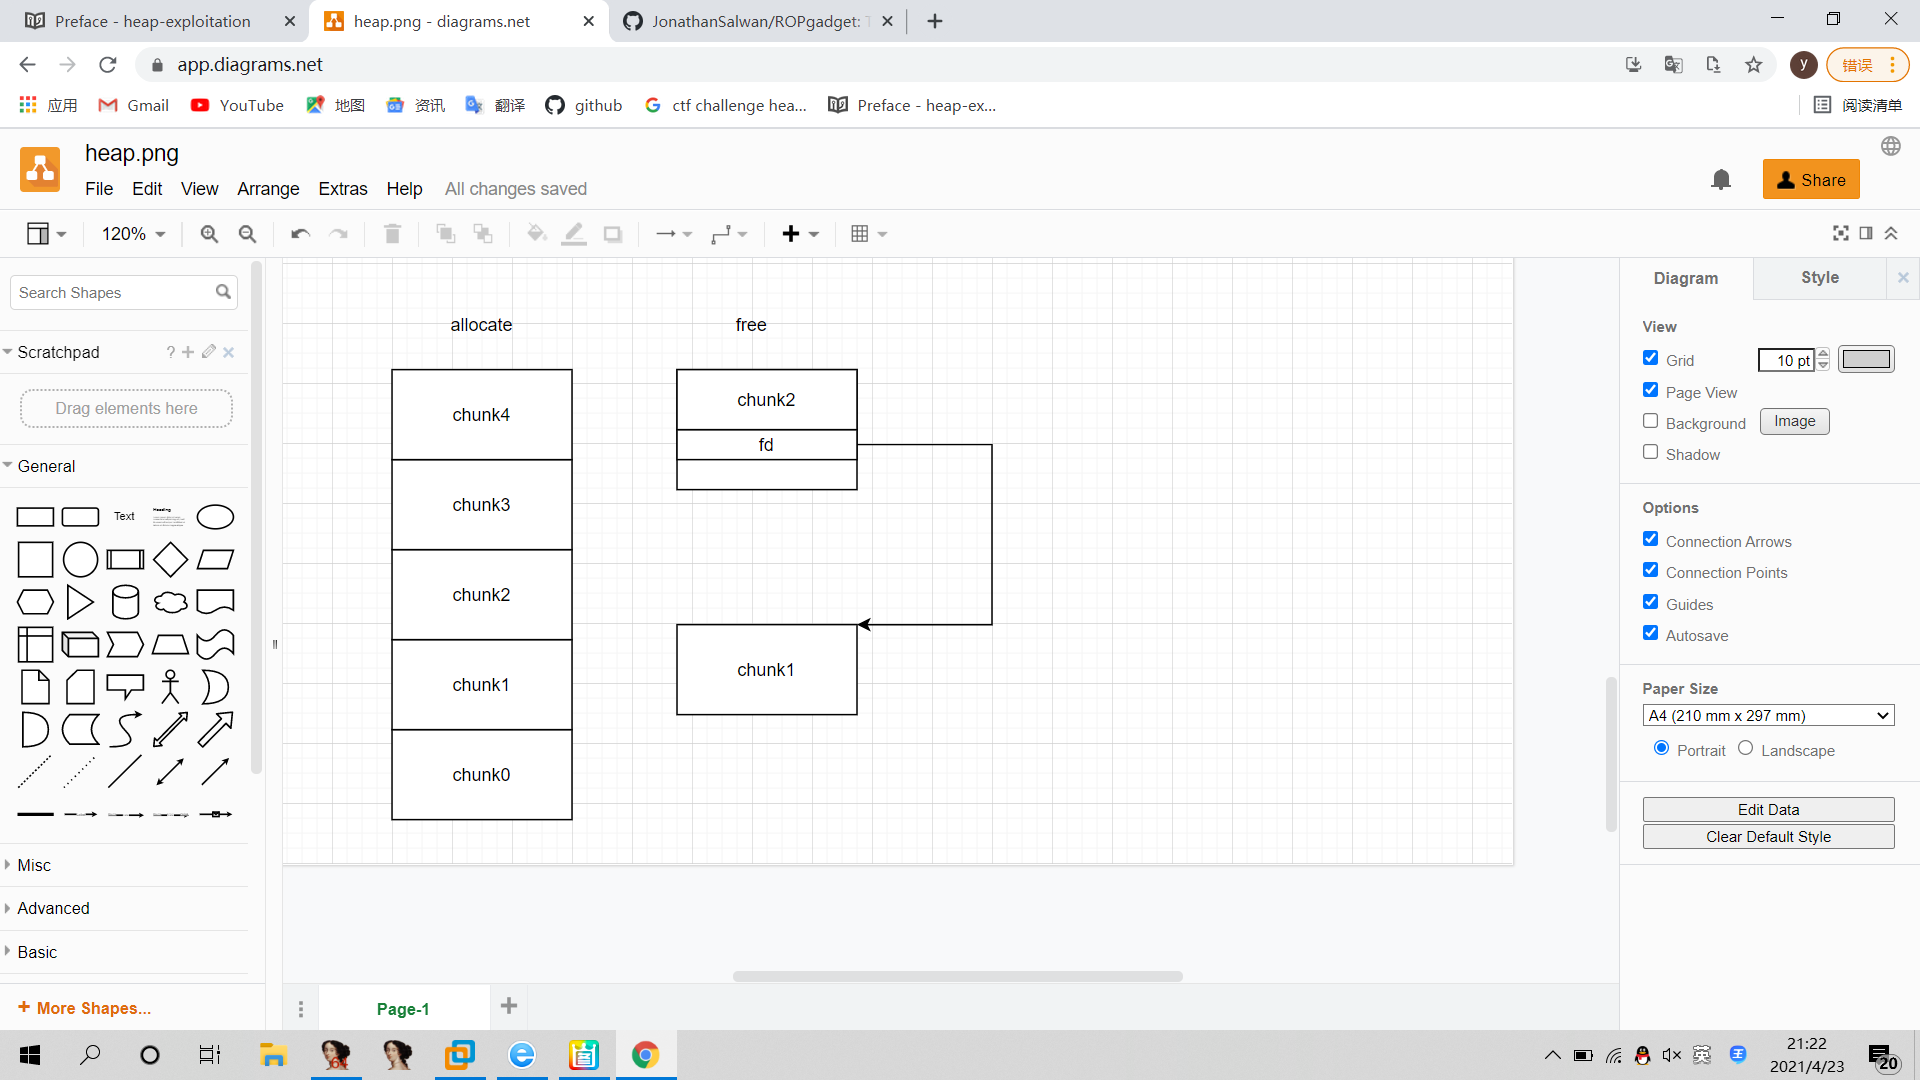
Task: Enable the Shadow checkbox
Action: tap(1650, 452)
